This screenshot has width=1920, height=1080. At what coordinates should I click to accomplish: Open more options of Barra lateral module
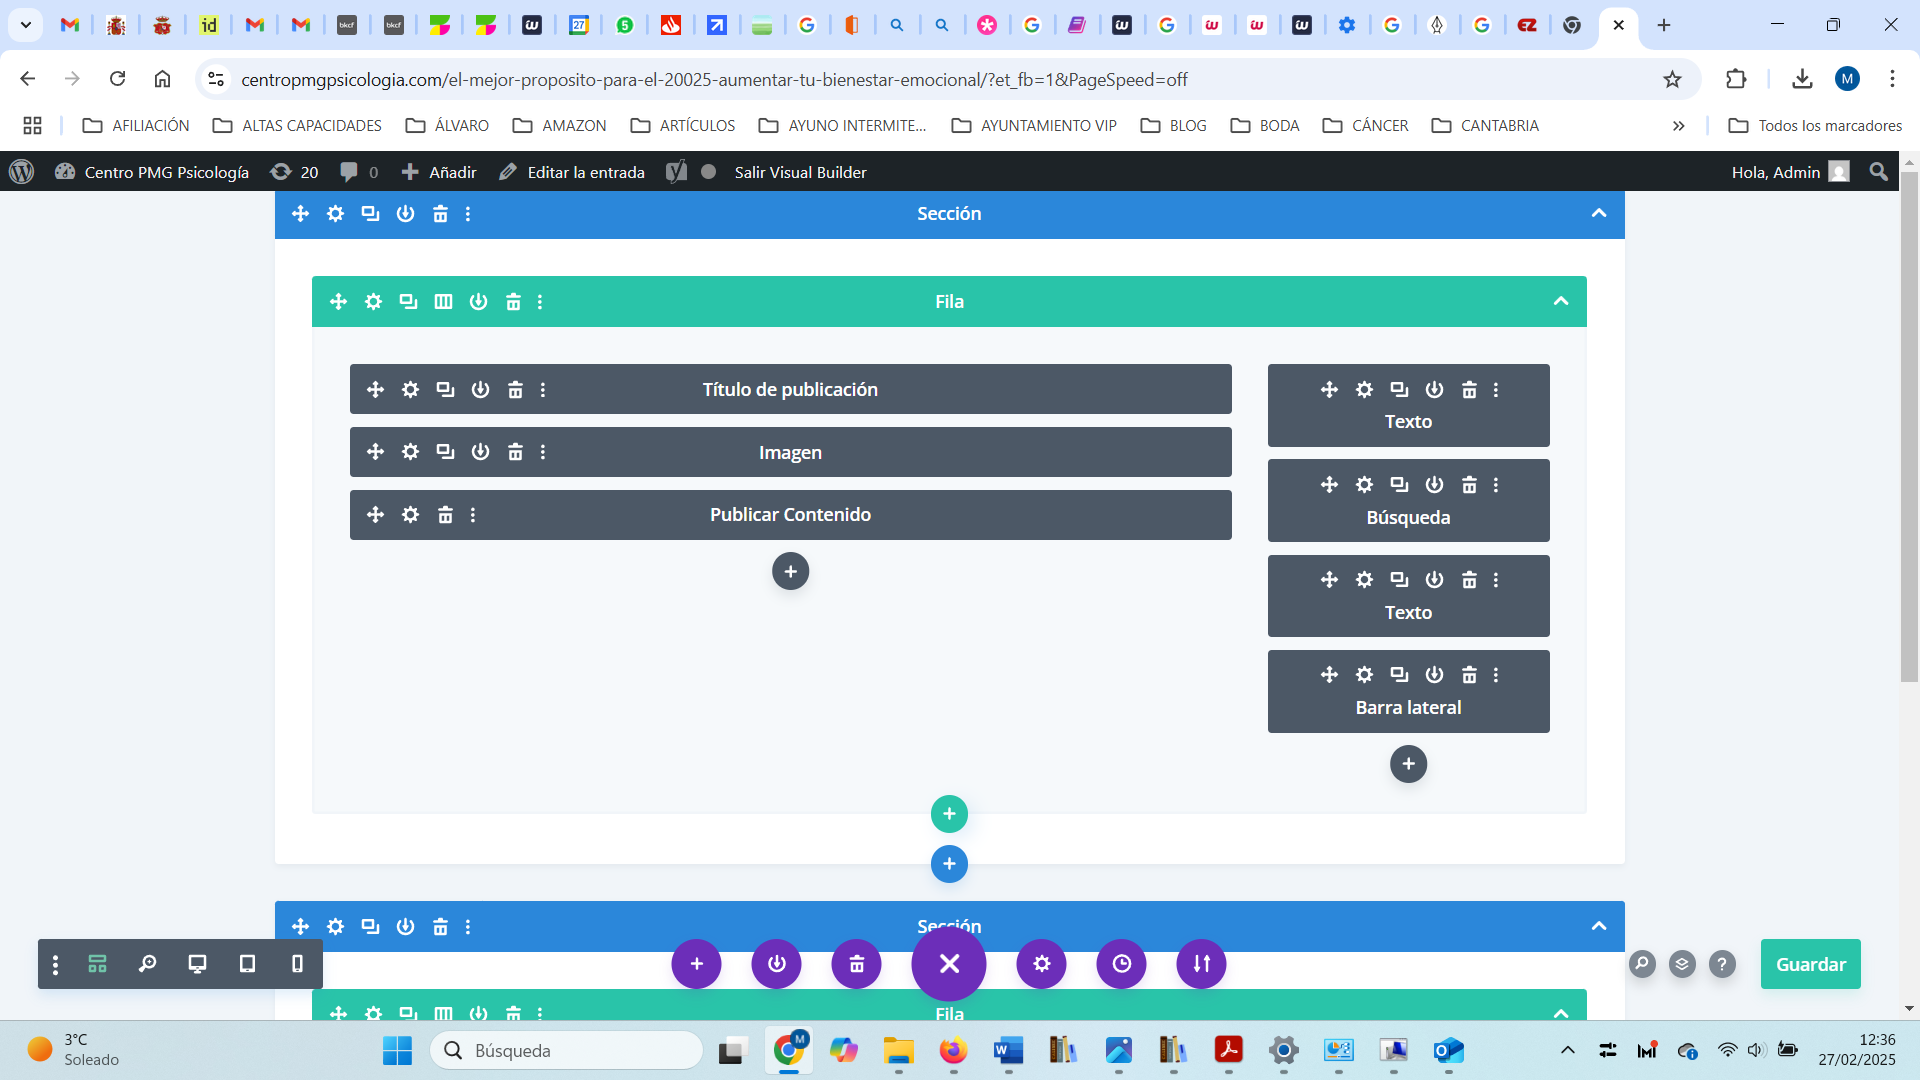(x=1496, y=675)
